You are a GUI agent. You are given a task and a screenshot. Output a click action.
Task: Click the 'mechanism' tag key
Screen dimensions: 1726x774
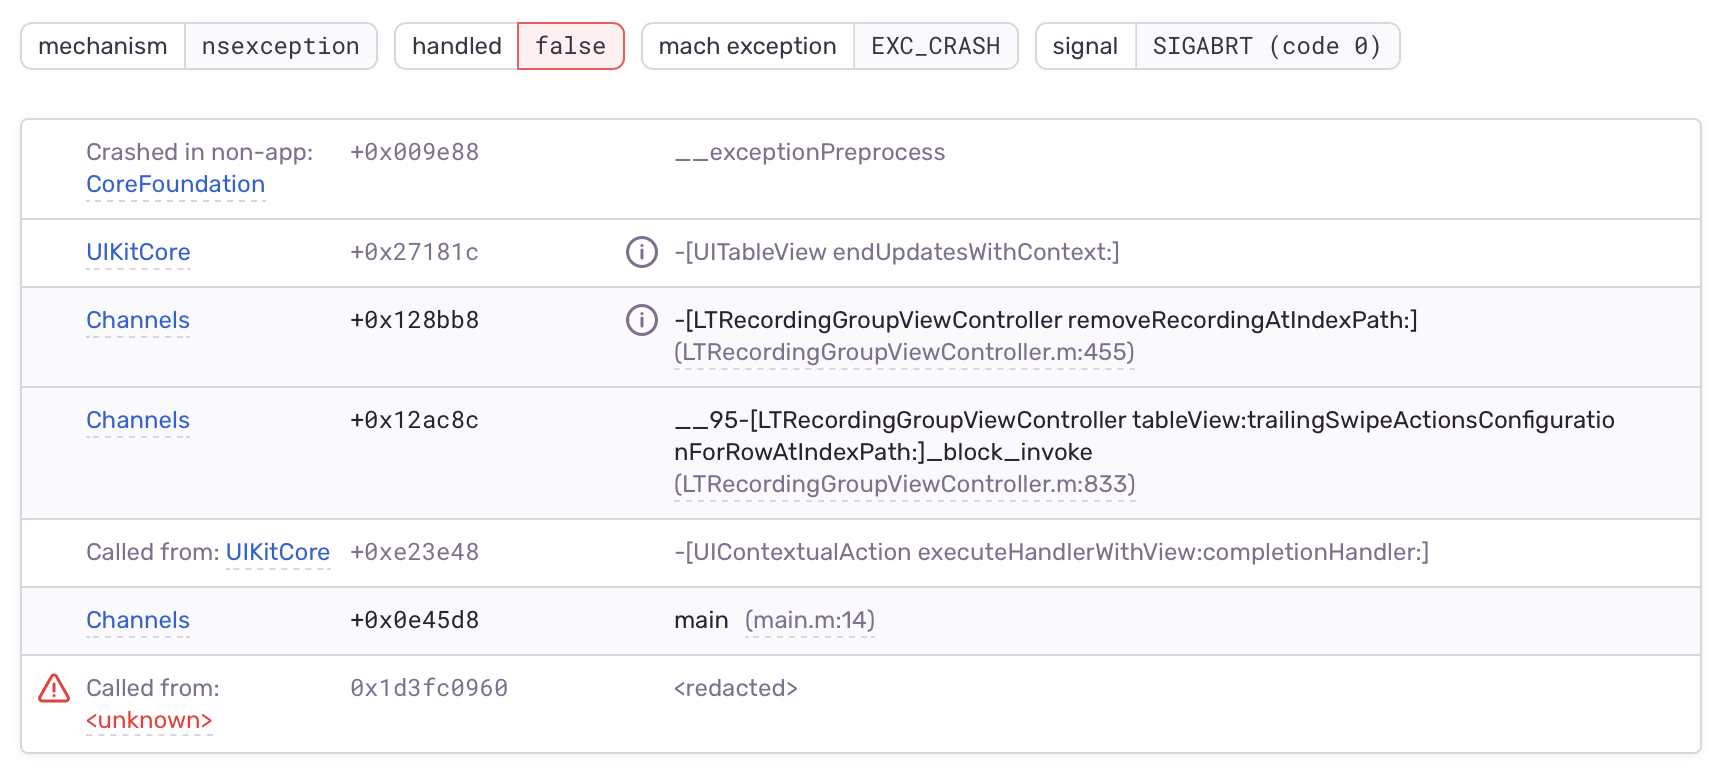pos(103,46)
